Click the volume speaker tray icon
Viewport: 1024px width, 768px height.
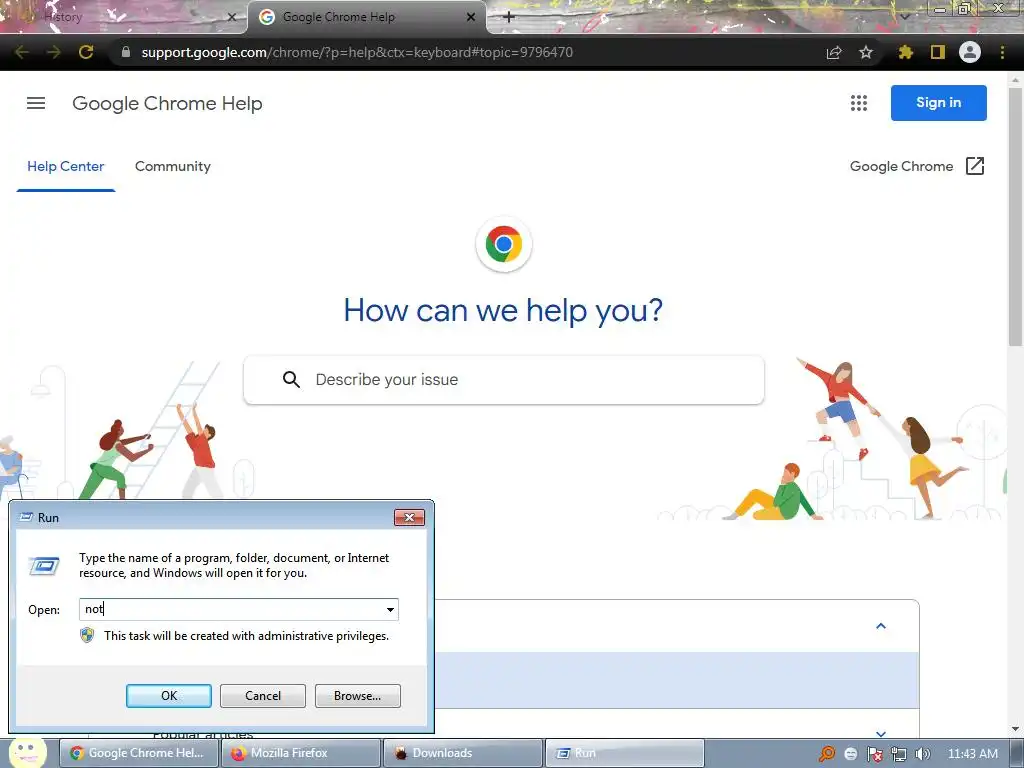pyautogui.click(x=923, y=754)
